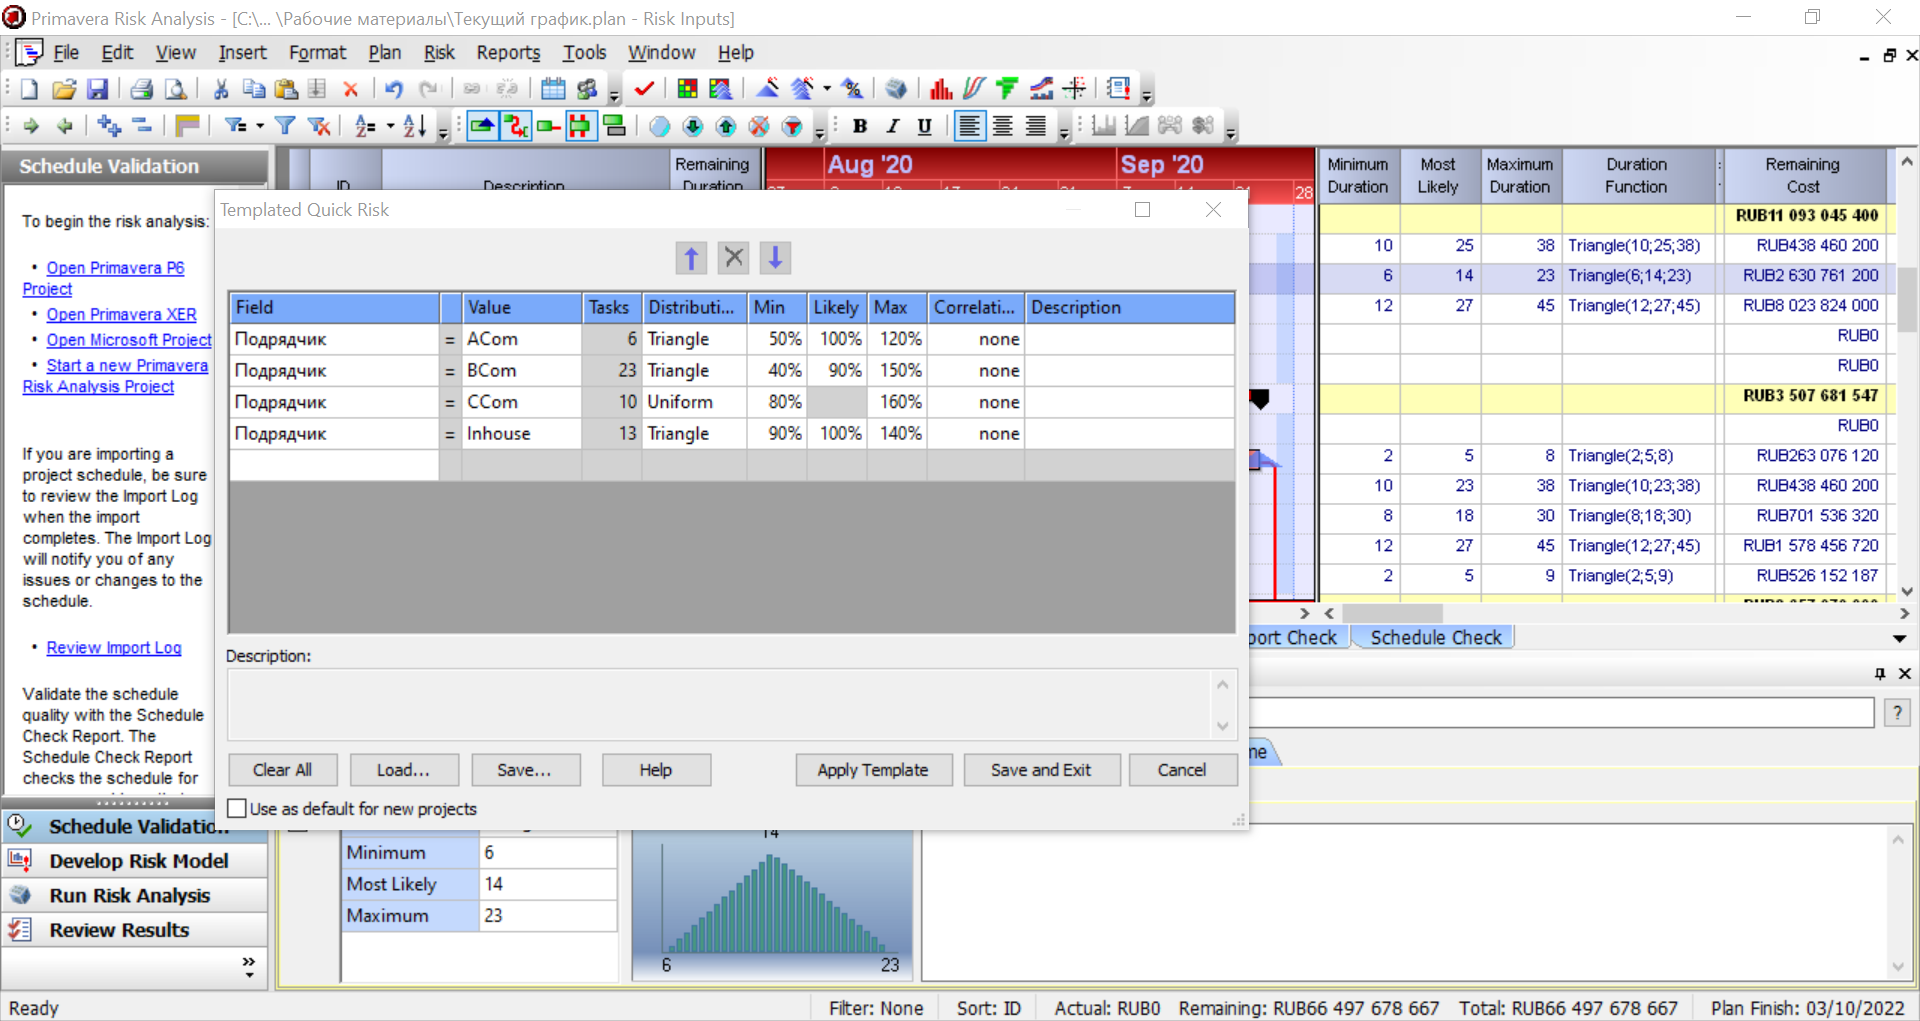Image resolution: width=1920 pixels, height=1021 pixels.
Task: Open the filter dropdown arrow in toolbar
Action: 260,126
